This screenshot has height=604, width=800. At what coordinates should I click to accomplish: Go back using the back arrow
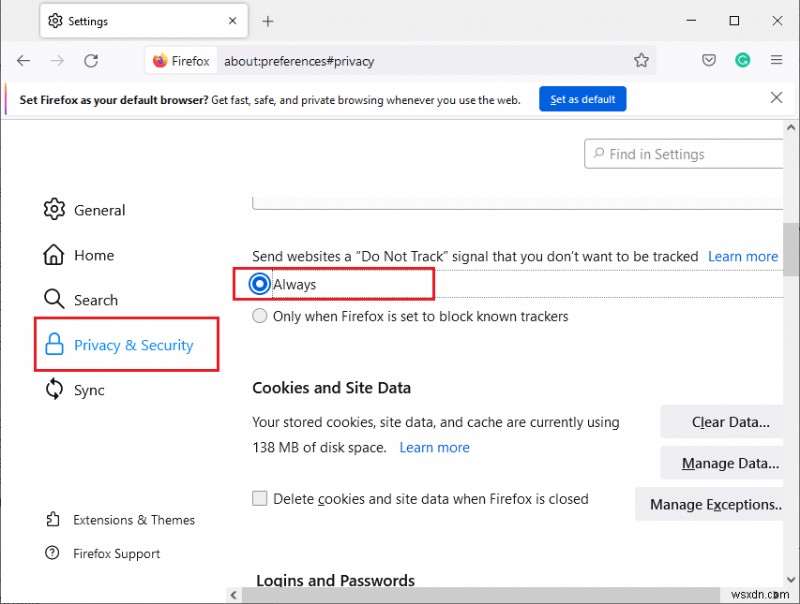coord(24,60)
